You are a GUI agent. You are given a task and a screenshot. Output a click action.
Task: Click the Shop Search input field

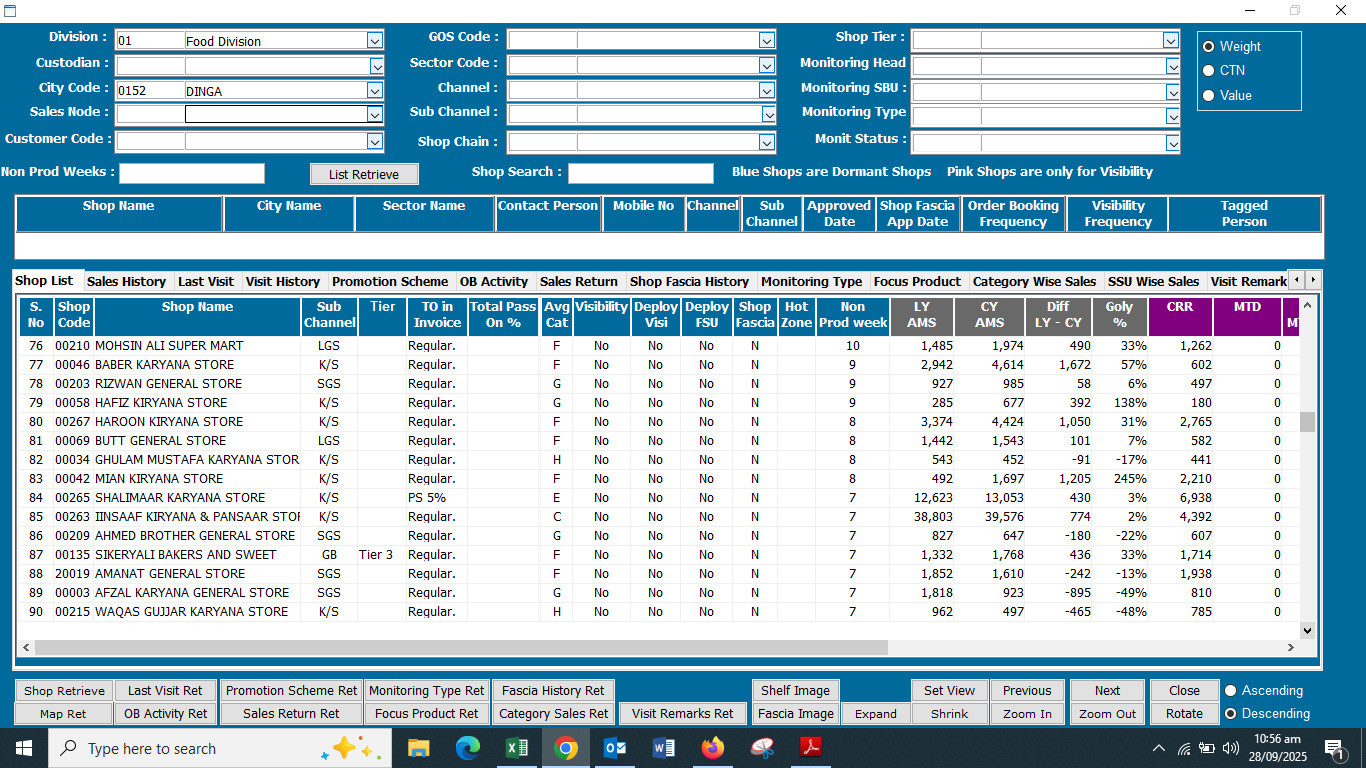641,173
